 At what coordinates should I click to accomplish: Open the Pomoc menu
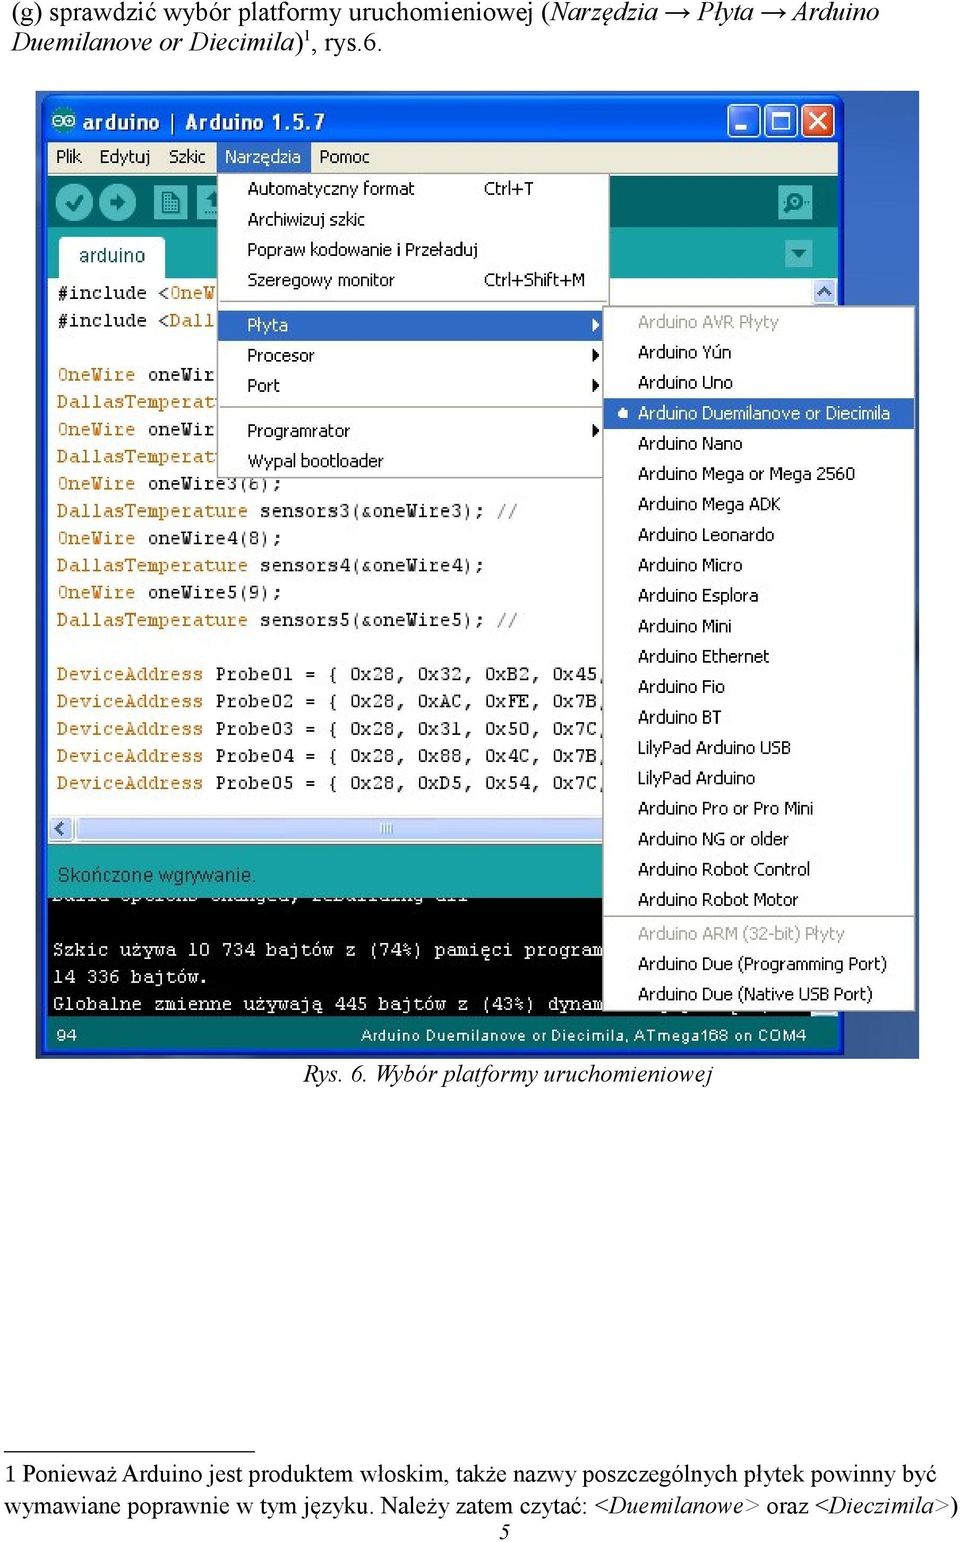pyautogui.click(x=344, y=157)
